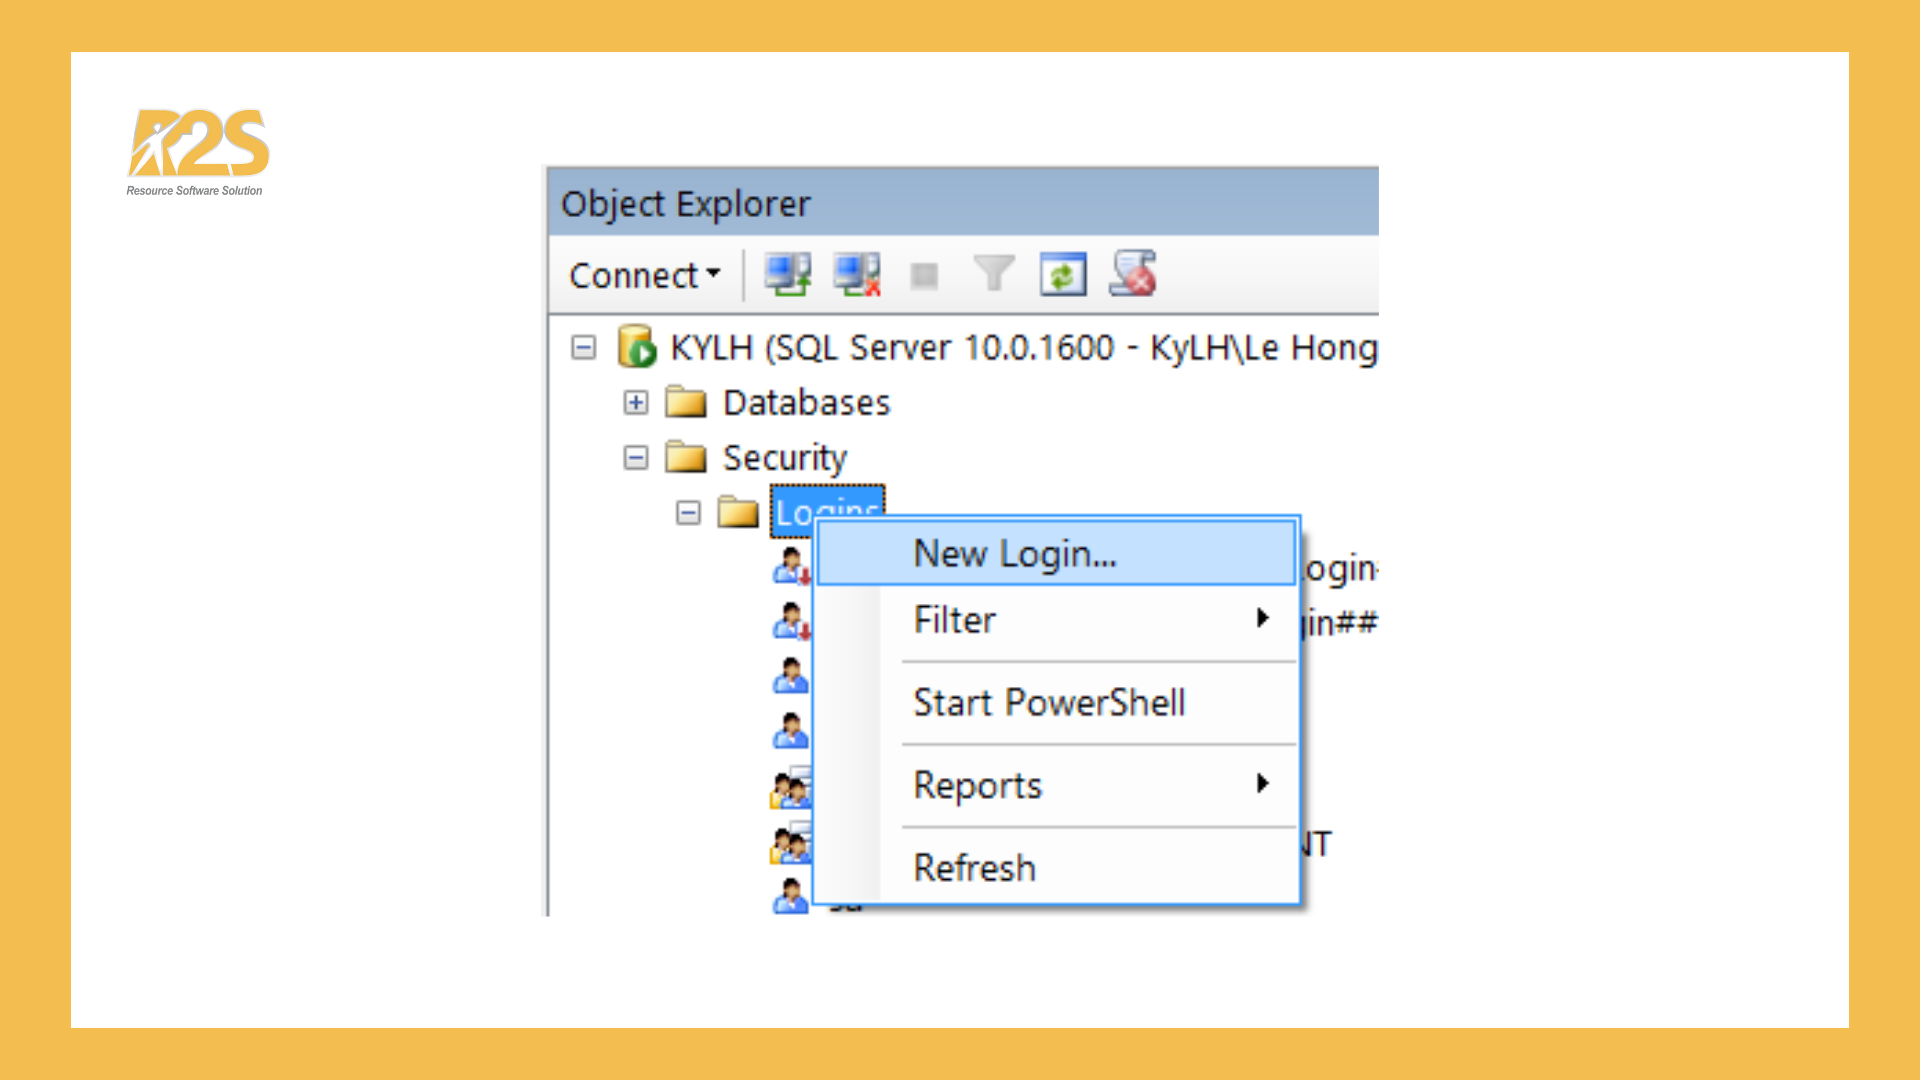Image resolution: width=1920 pixels, height=1080 pixels.
Task: Click the Connect to Server icon
Action: coord(785,275)
